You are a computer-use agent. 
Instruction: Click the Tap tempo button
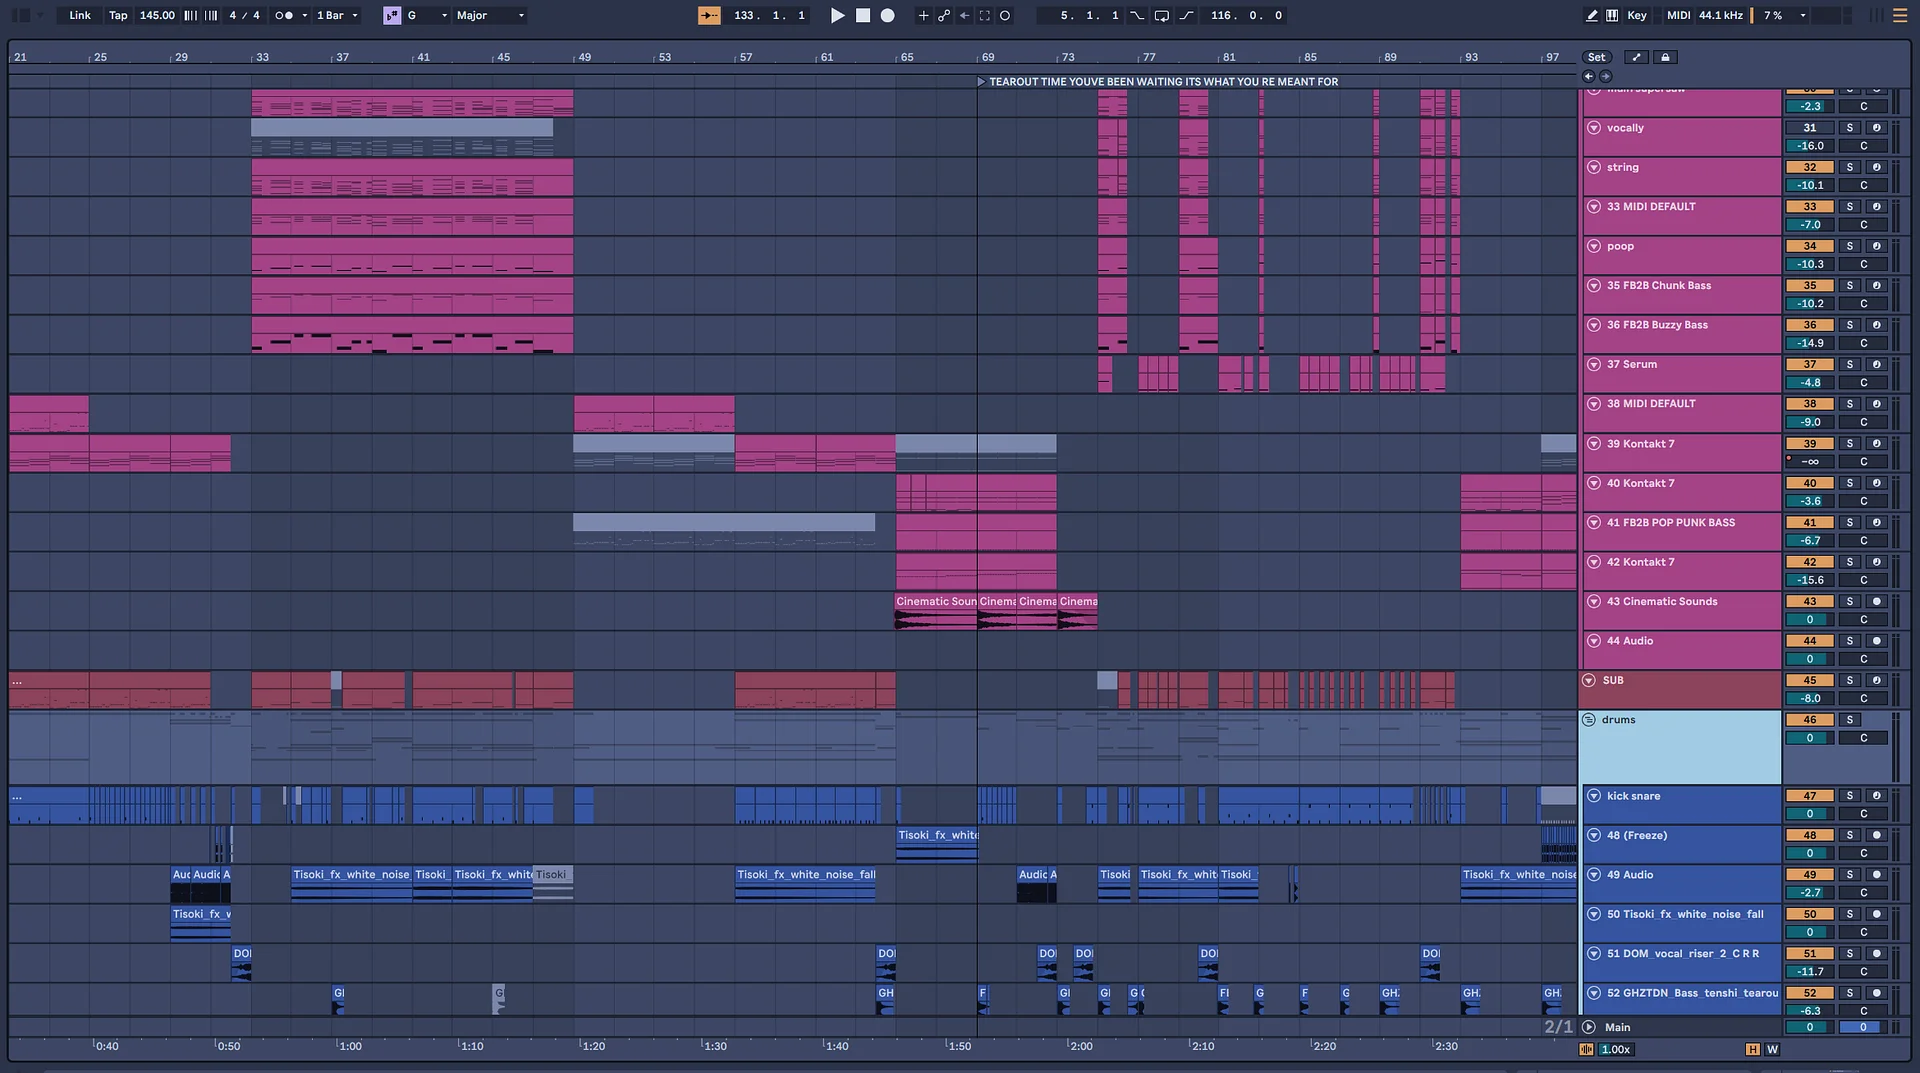[118, 15]
